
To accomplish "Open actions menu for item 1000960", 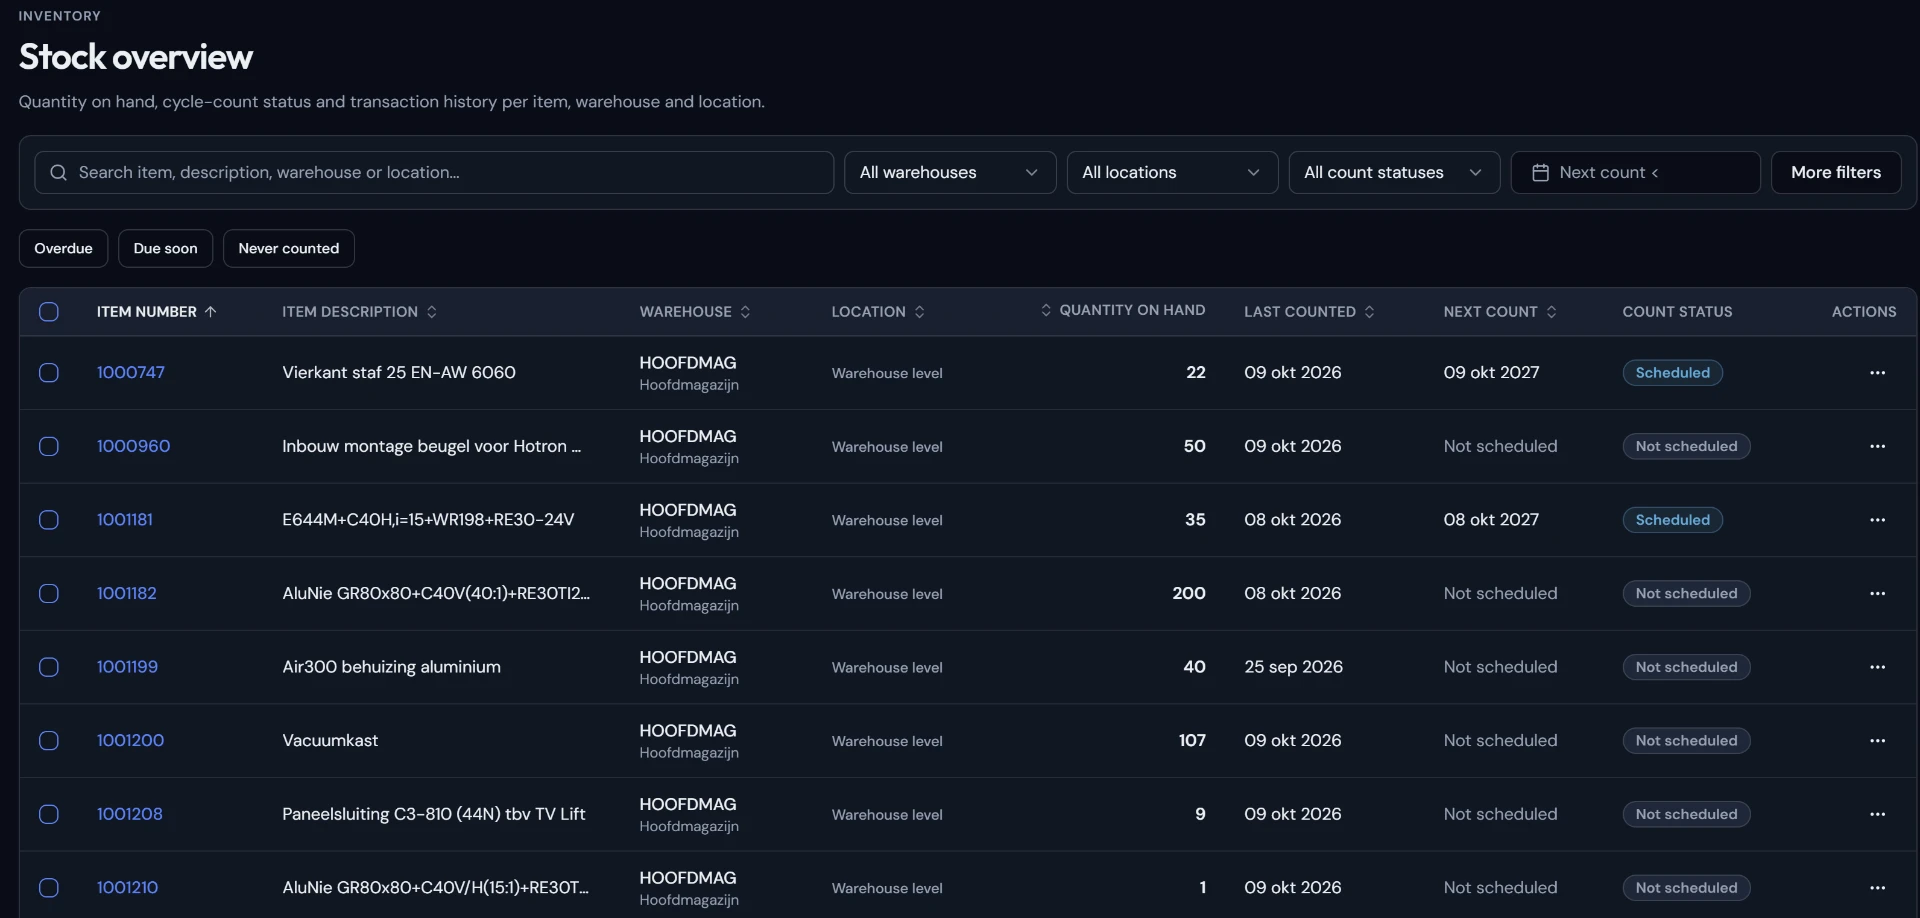I will click(x=1877, y=446).
